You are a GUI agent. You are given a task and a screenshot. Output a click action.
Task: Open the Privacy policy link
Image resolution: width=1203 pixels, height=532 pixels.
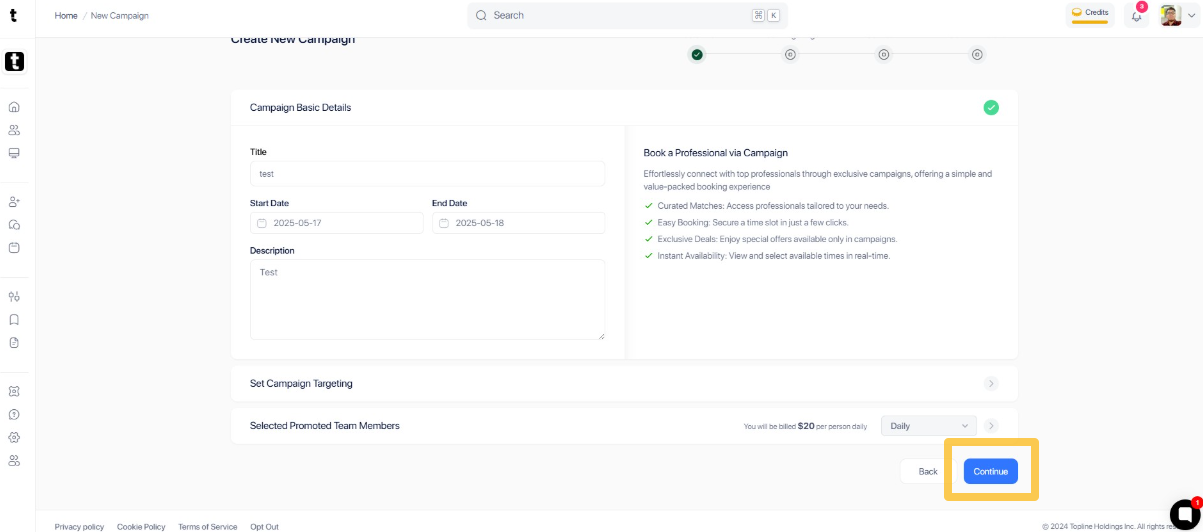[79, 526]
